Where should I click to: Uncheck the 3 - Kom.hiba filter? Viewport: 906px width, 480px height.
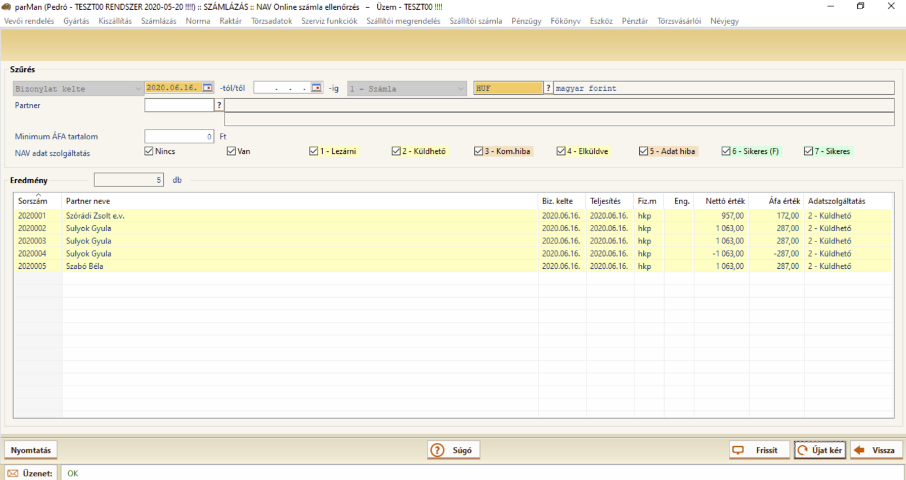tap(478, 151)
